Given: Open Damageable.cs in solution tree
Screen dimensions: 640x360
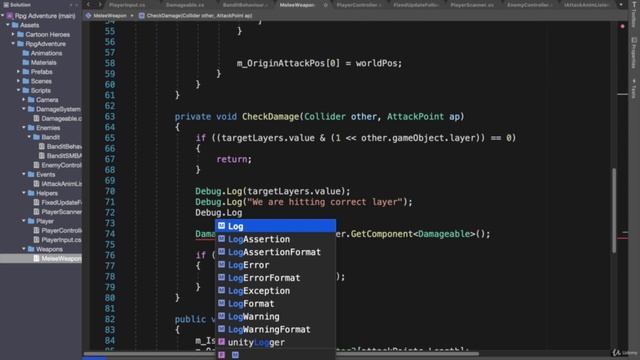Looking at the screenshot, I should click(58, 118).
